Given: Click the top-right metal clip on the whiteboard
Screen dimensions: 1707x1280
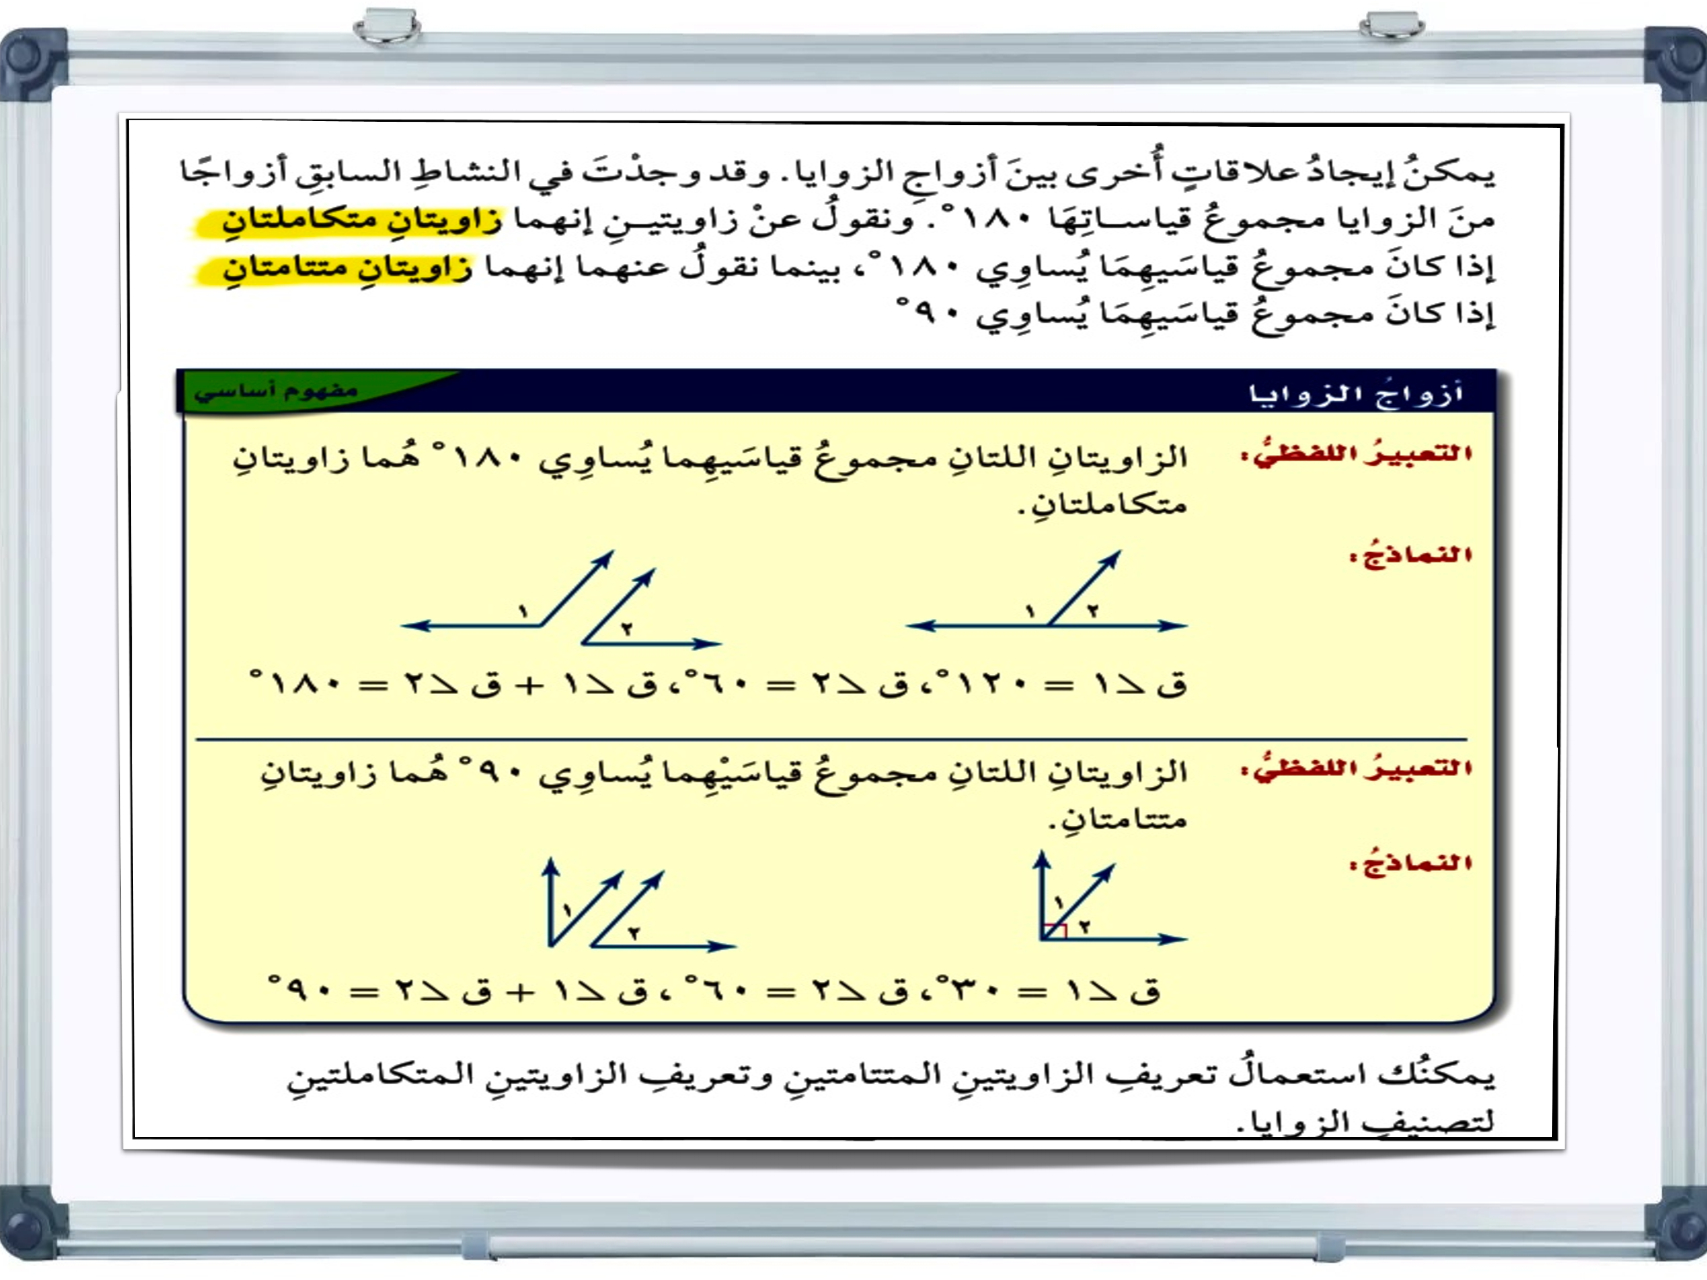Looking at the screenshot, I should pyautogui.click(x=1391, y=26).
